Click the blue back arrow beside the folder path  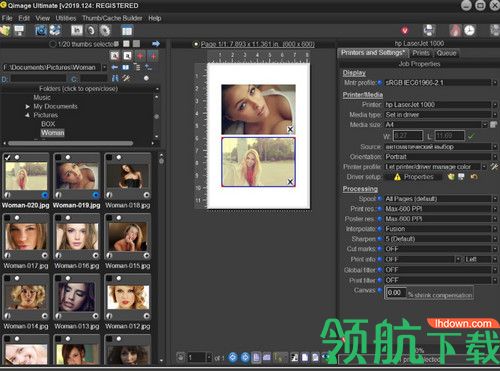[114, 68]
